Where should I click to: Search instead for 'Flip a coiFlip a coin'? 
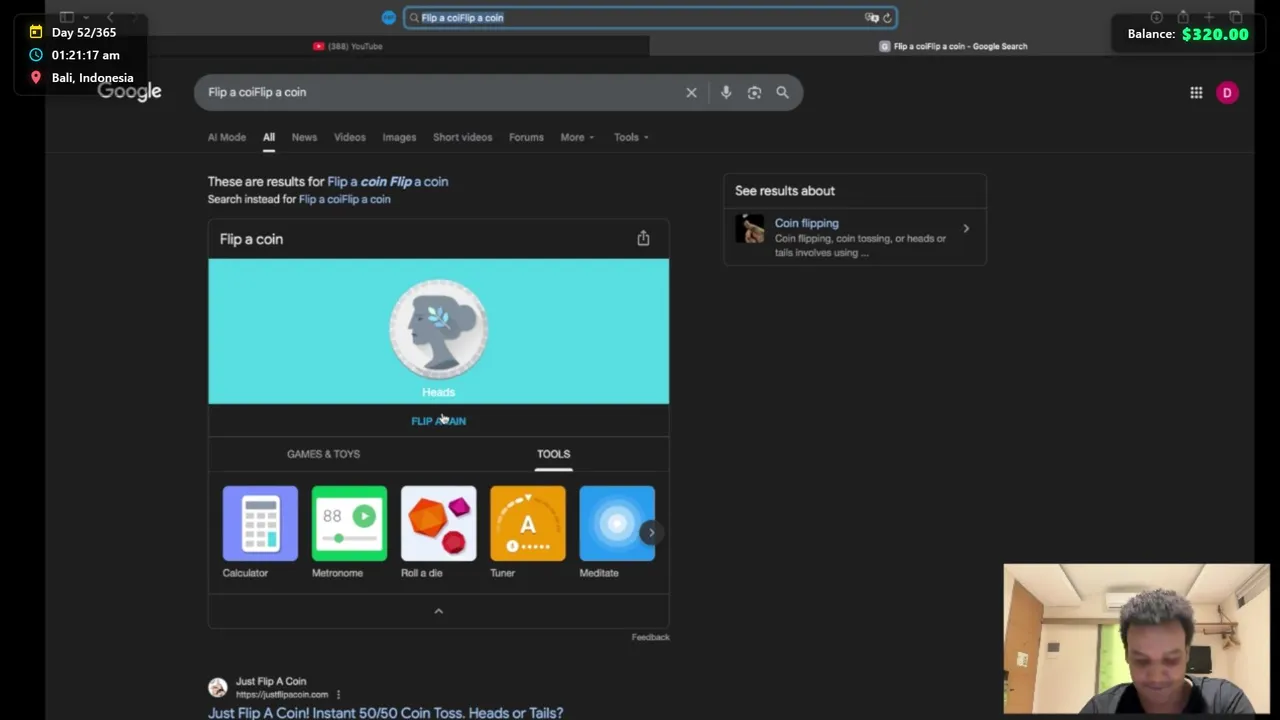pos(344,199)
